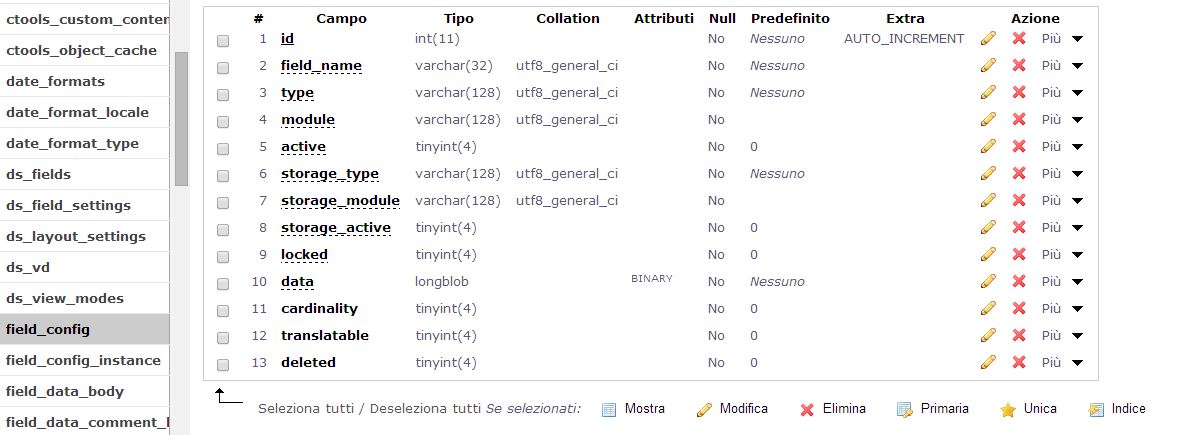Select the checkbox next to storage_type

coord(222,176)
